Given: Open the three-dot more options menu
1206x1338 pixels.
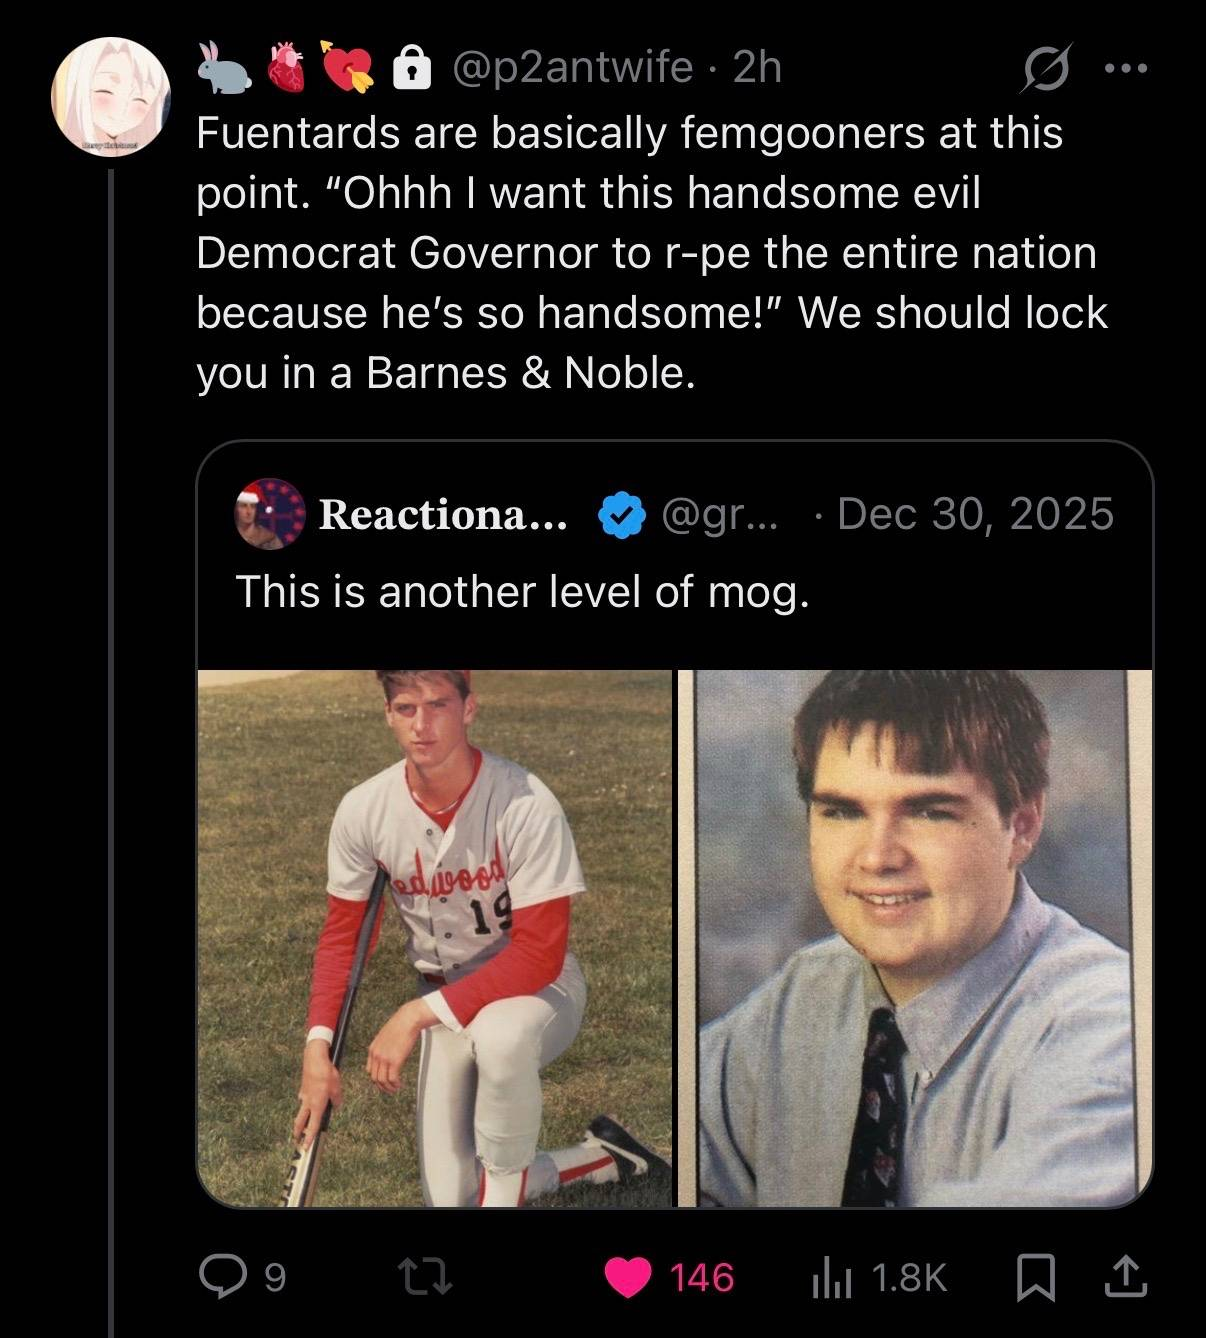Looking at the screenshot, I should (1128, 69).
